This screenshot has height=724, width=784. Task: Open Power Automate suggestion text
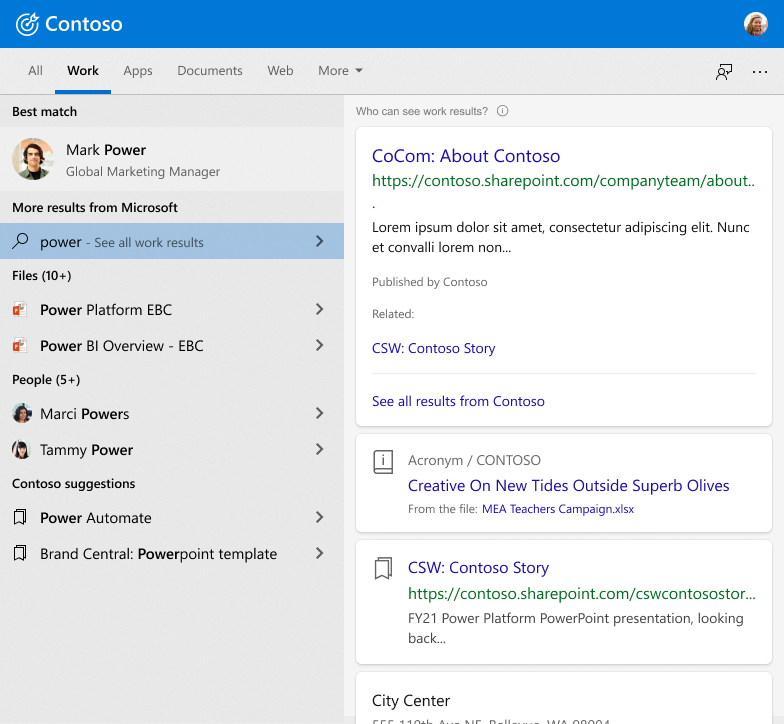coord(96,518)
